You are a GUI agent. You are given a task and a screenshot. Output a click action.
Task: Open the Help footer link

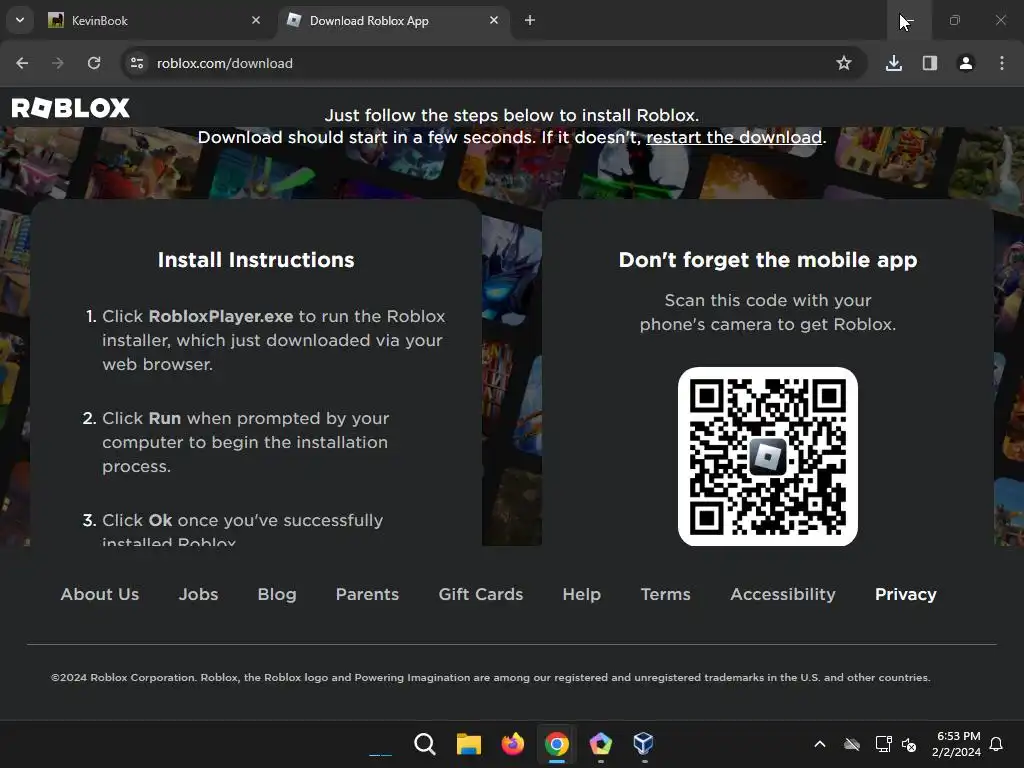[582, 594]
